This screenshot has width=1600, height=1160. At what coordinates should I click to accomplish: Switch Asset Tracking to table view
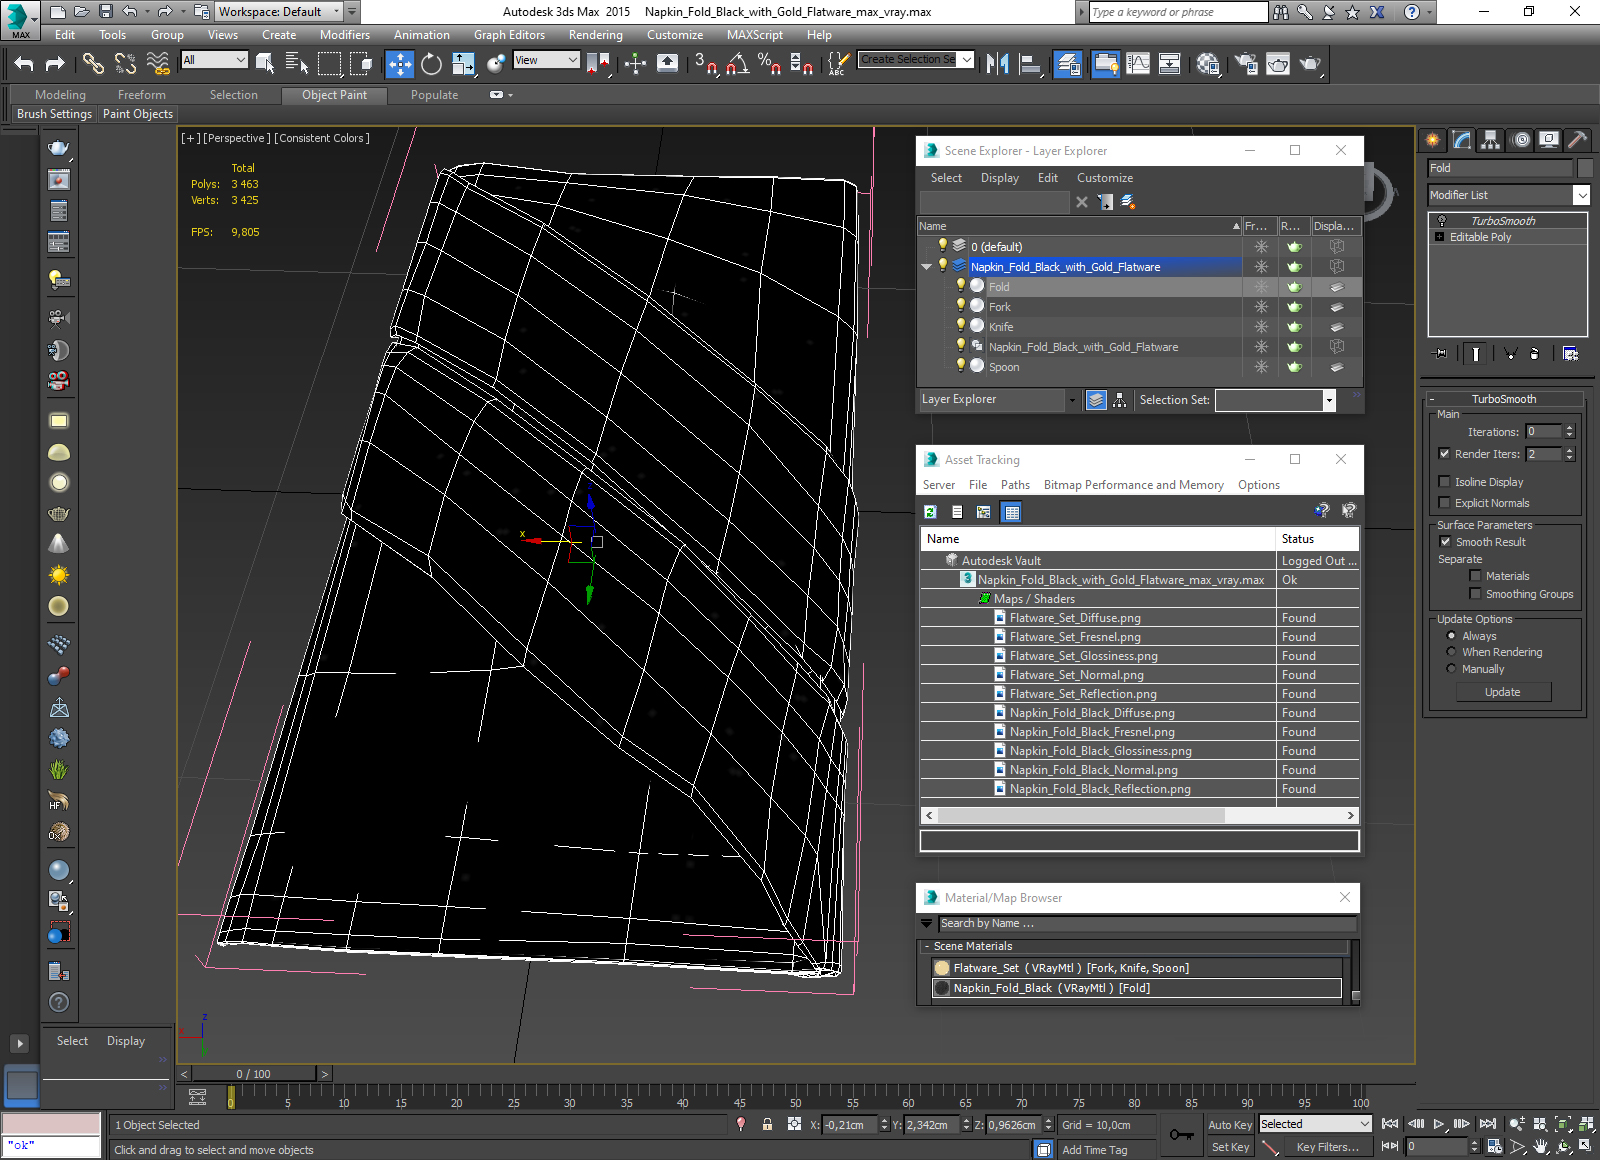[1012, 512]
